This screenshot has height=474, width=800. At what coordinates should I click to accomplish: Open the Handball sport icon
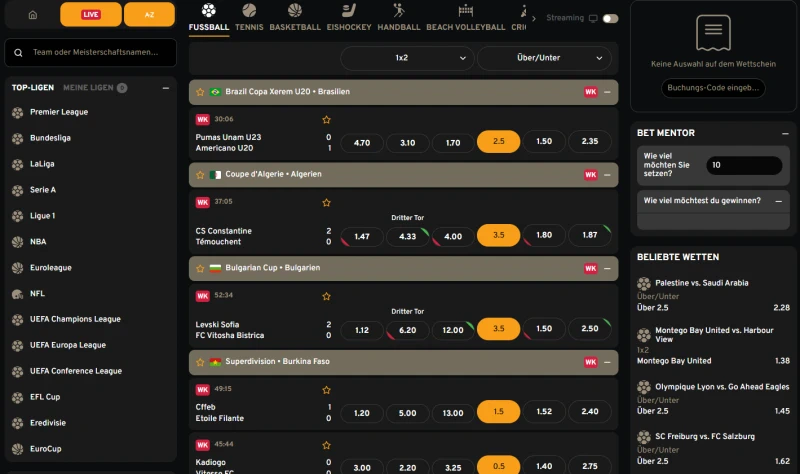tap(399, 11)
